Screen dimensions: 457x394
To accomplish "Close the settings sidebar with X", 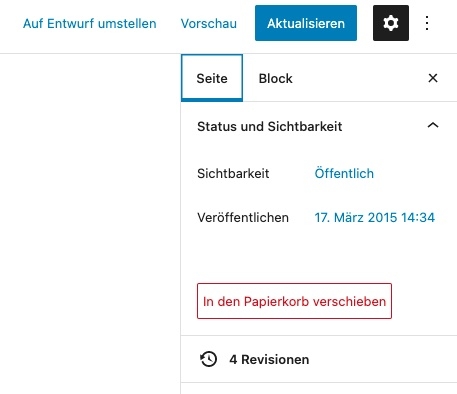I will pyautogui.click(x=433, y=78).
